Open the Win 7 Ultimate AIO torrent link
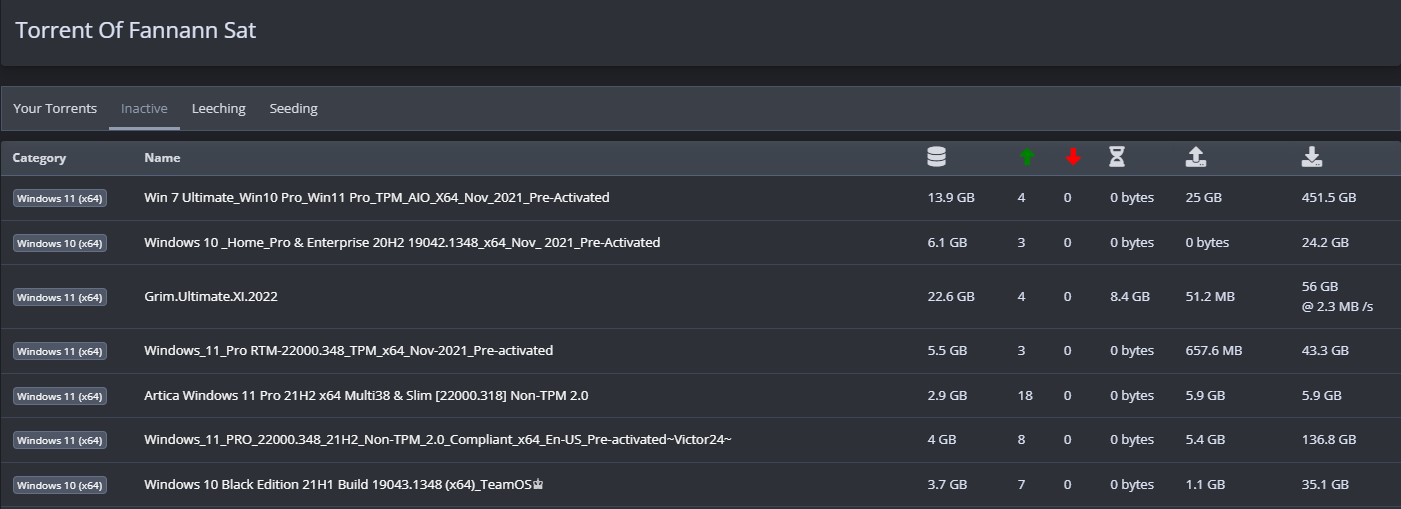 click(x=376, y=198)
